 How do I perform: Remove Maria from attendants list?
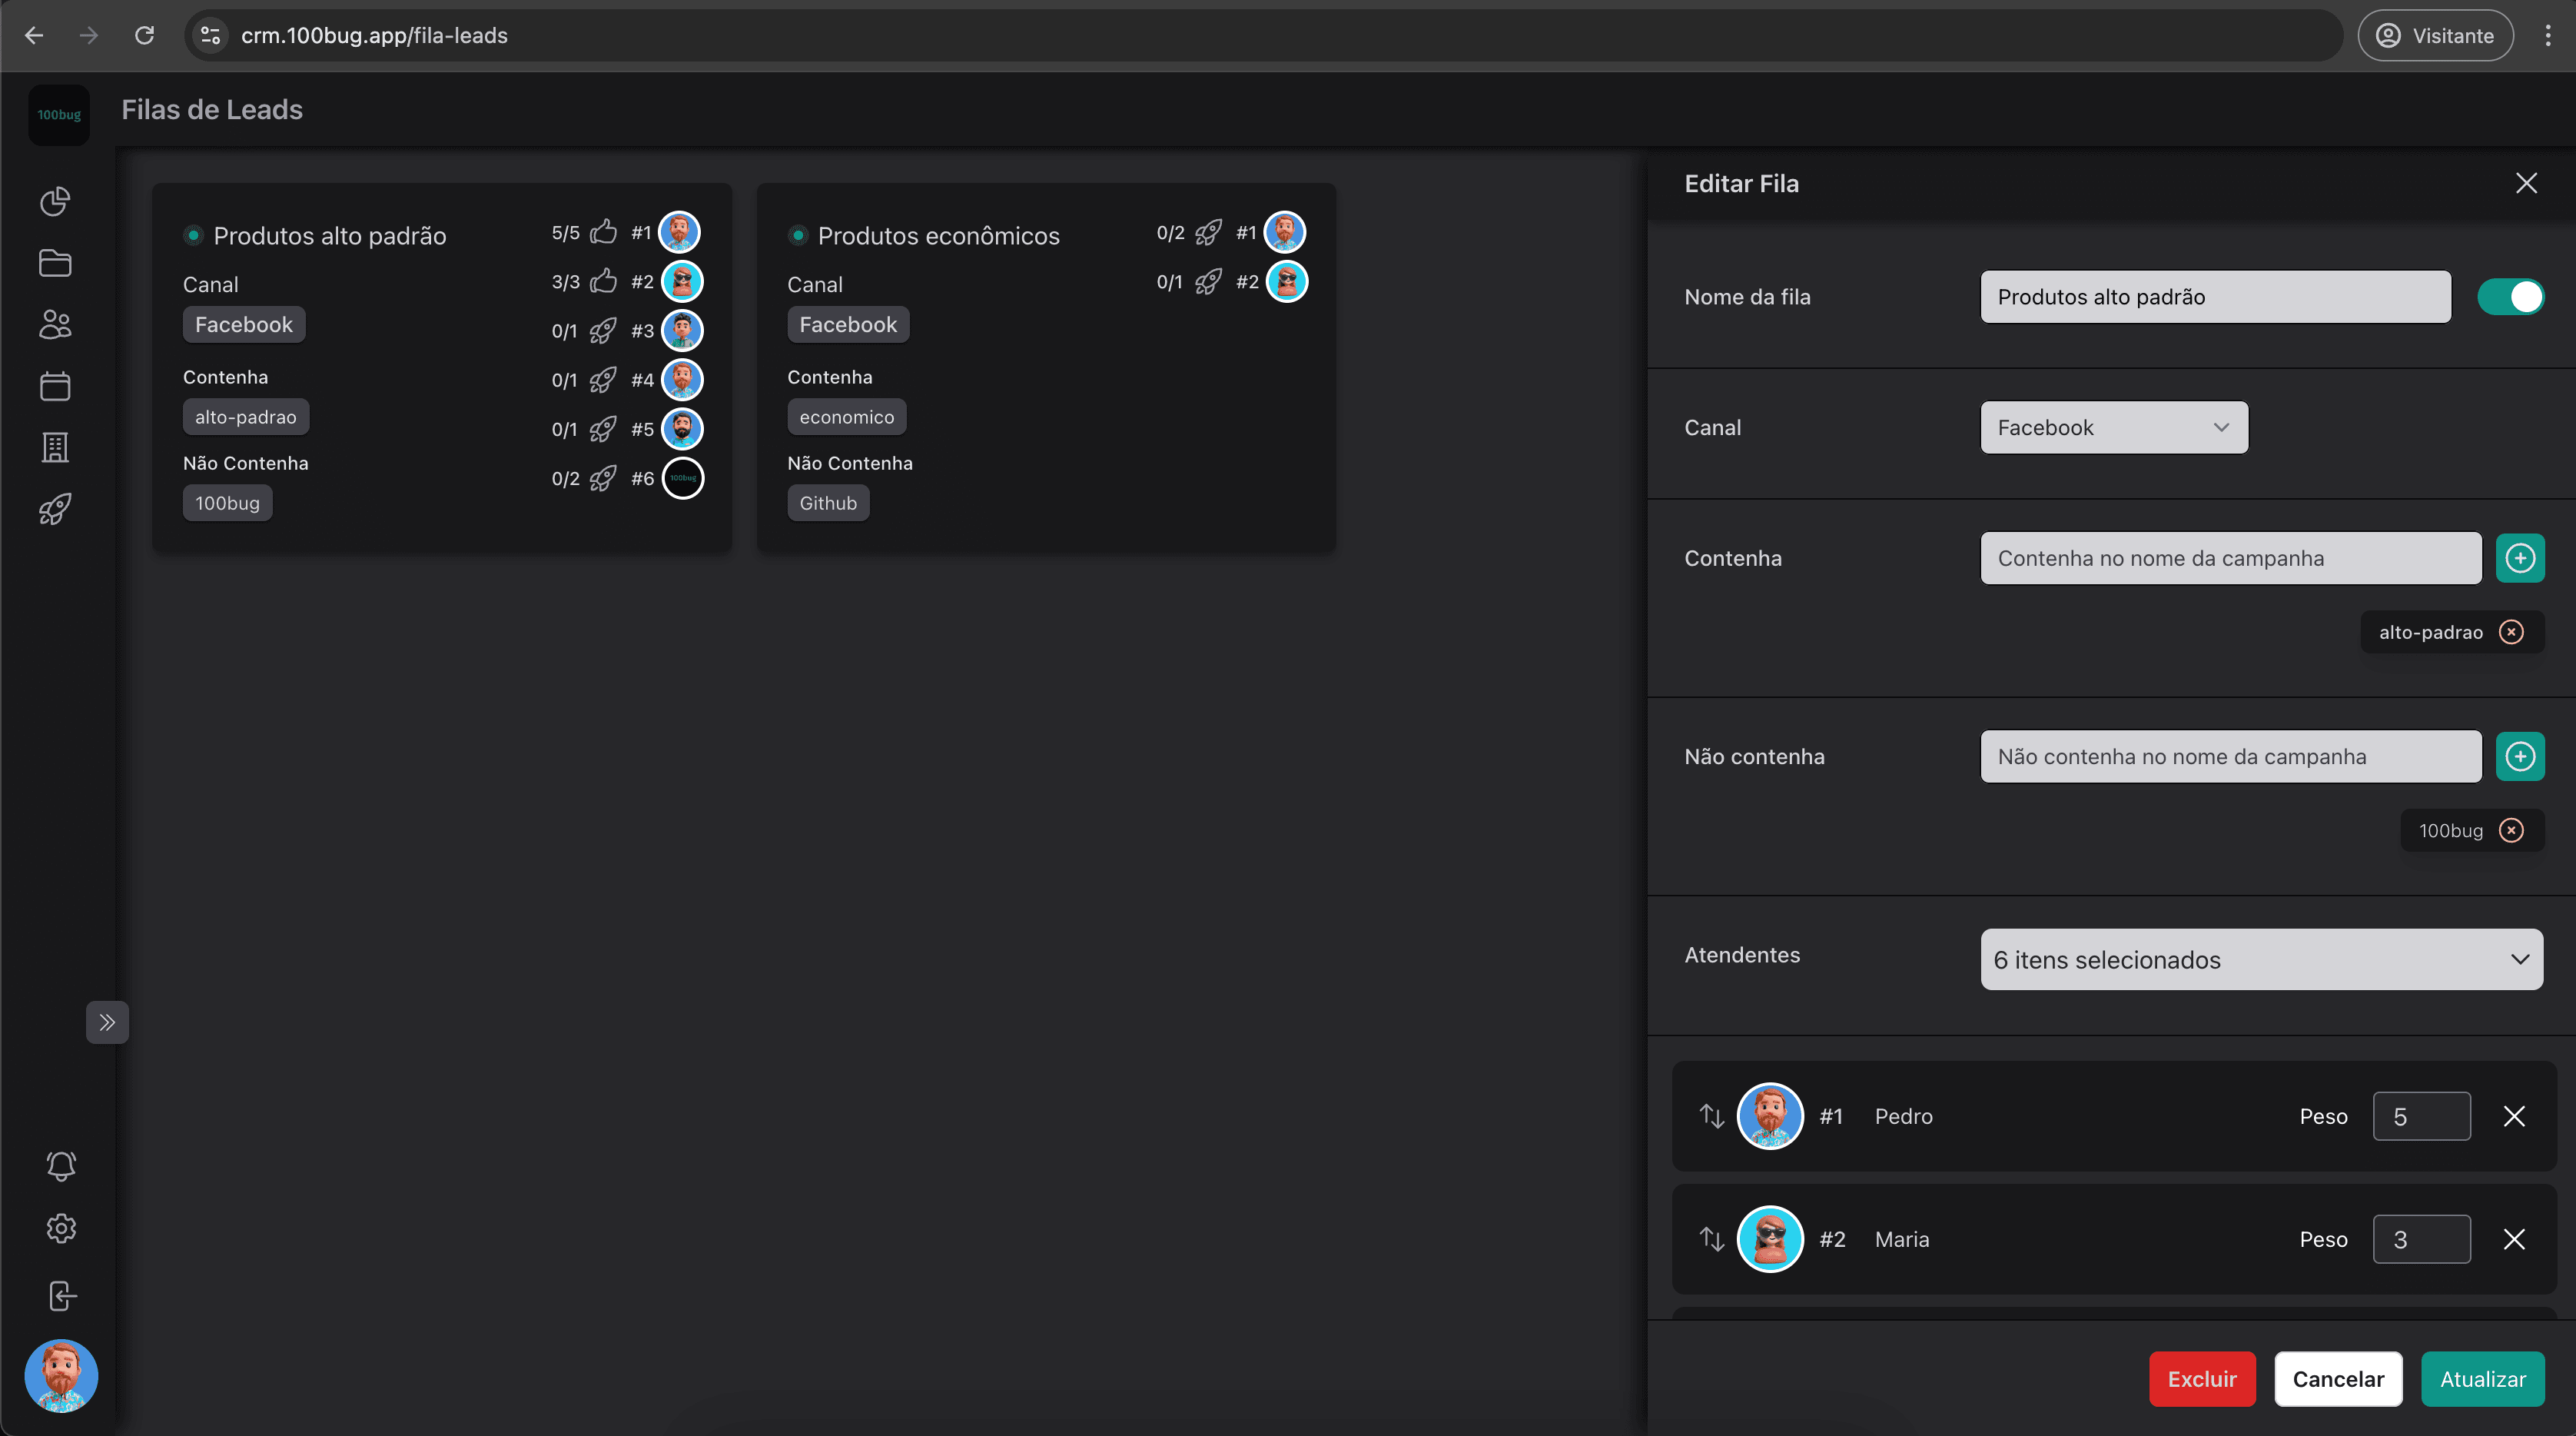pos(2514,1239)
